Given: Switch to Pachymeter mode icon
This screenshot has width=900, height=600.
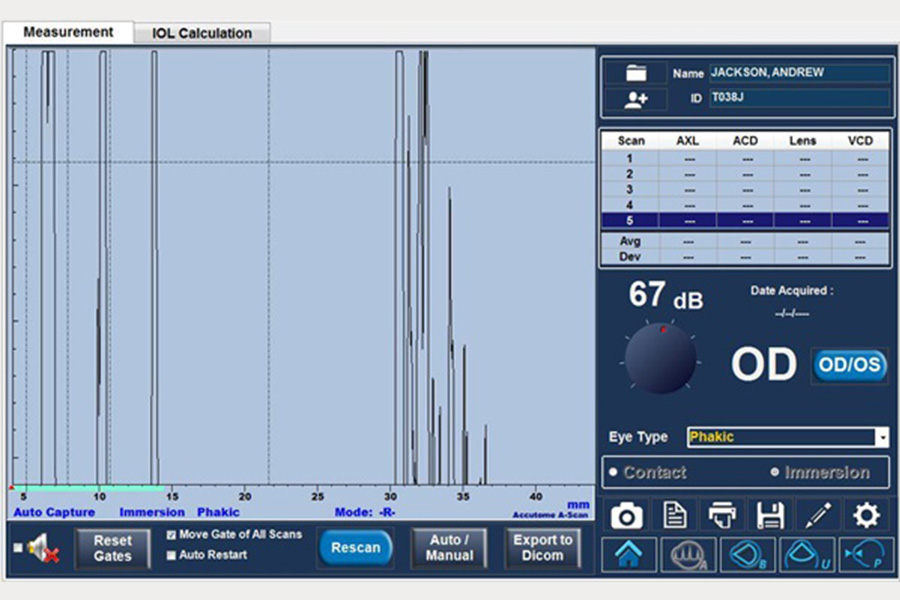Looking at the screenshot, I should (x=866, y=555).
